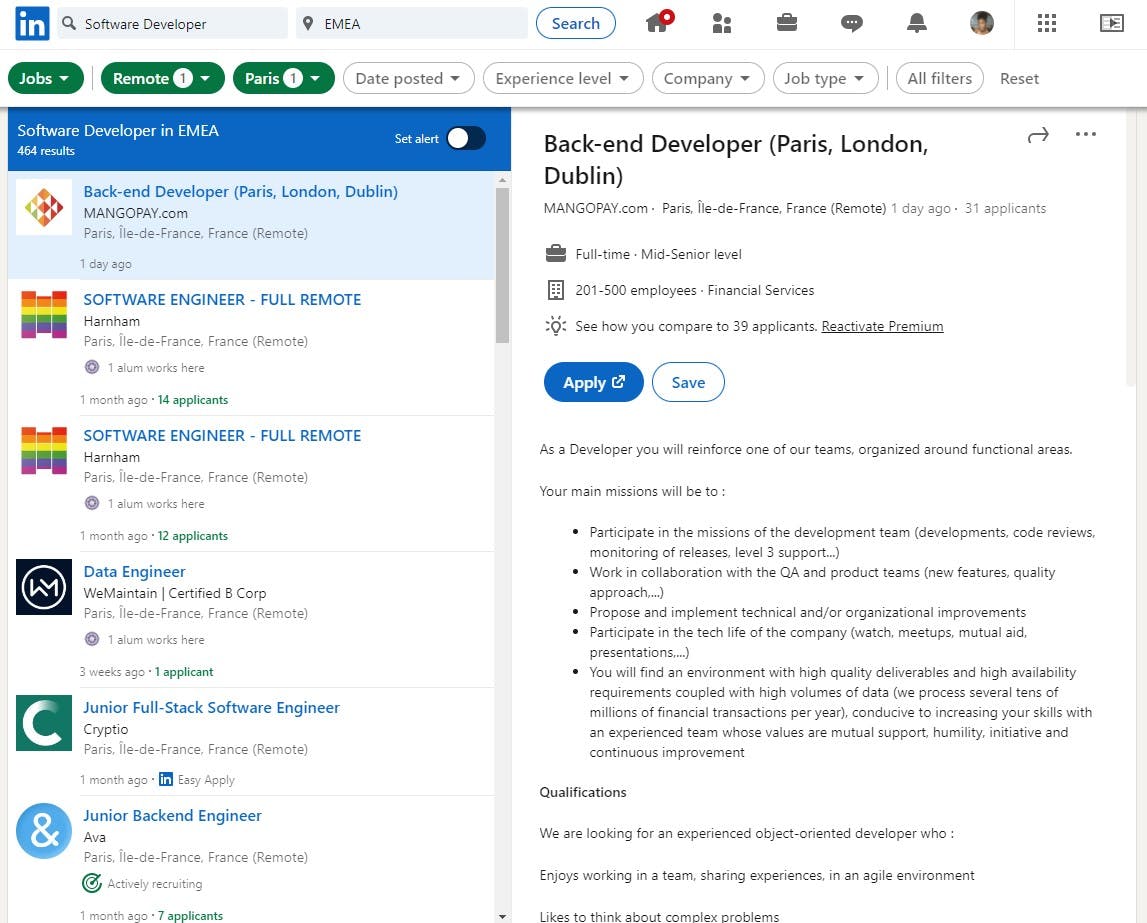
Task: Click the LinkedIn Easy Apply icon for Cryptio
Action: (166, 780)
